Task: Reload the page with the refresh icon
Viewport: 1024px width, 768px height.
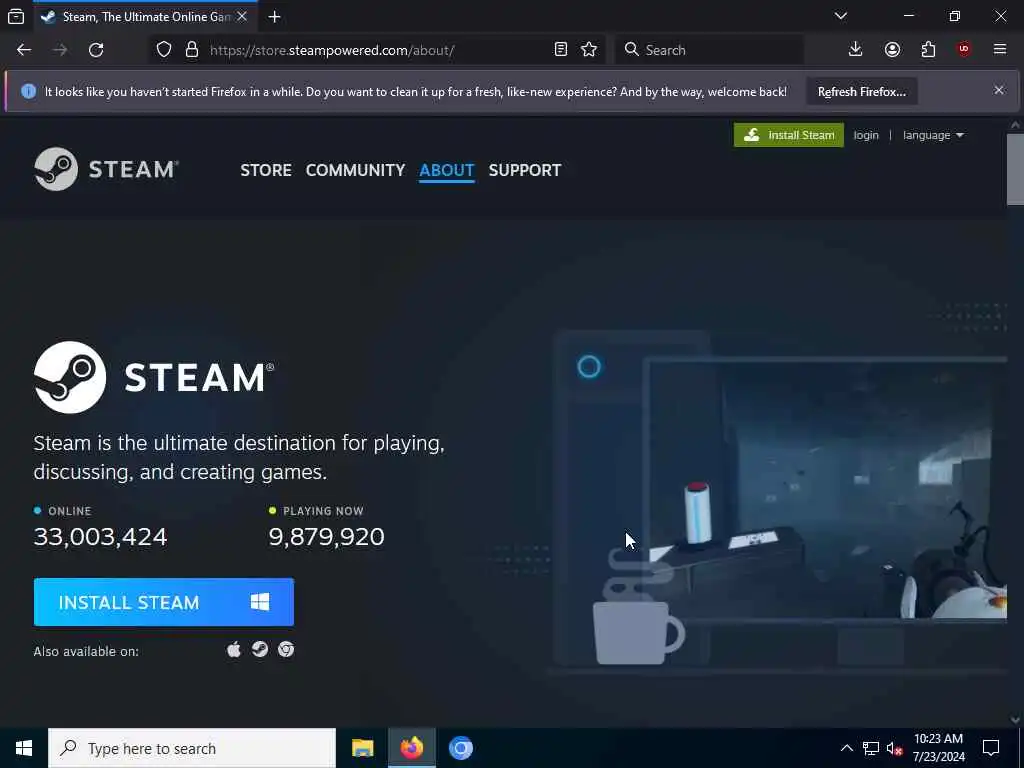Action: pyautogui.click(x=96, y=50)
